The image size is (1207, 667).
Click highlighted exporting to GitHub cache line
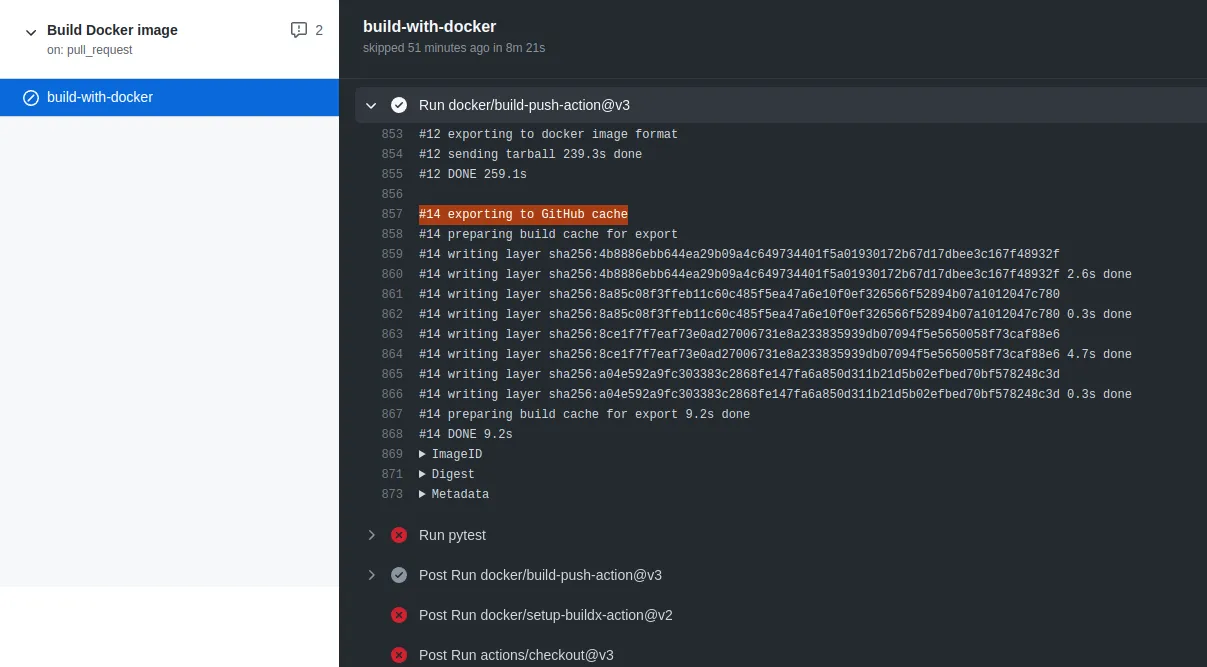point(523,214)
